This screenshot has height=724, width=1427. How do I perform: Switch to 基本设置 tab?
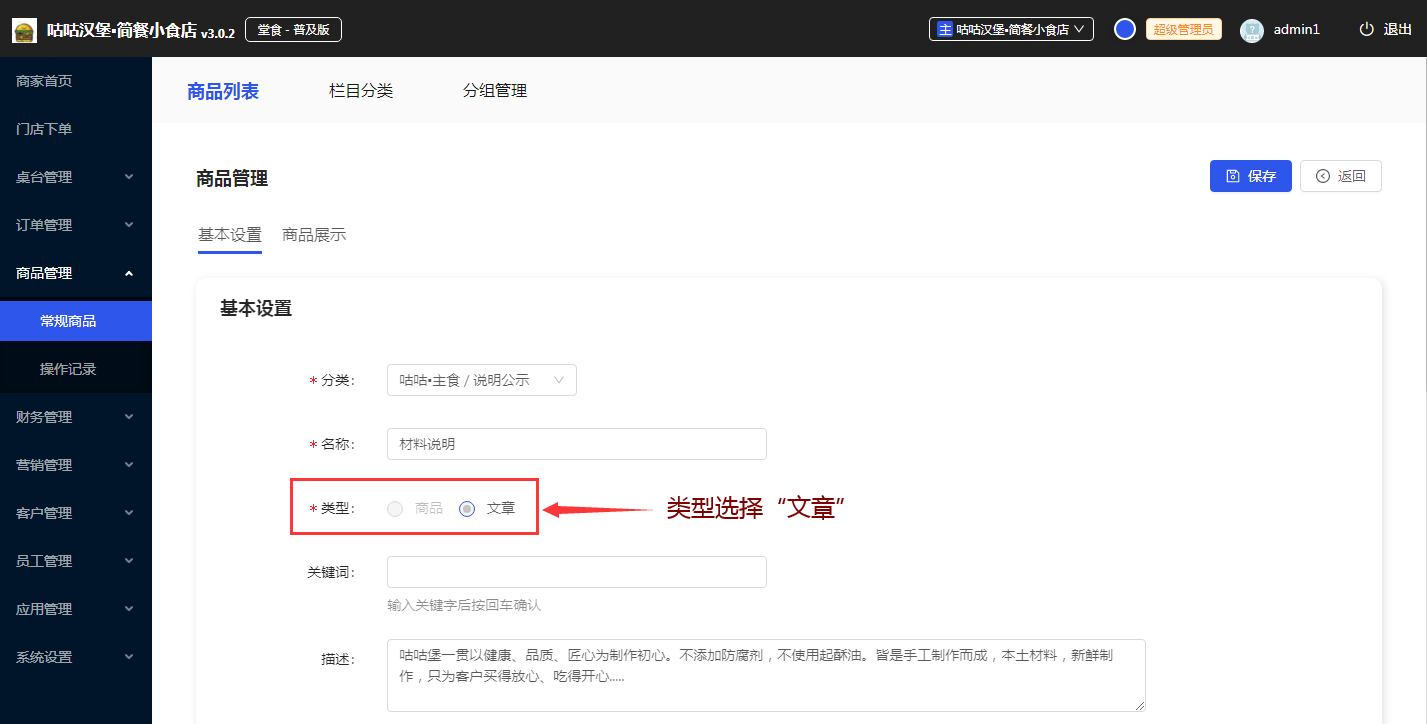[x=230, y=235]
